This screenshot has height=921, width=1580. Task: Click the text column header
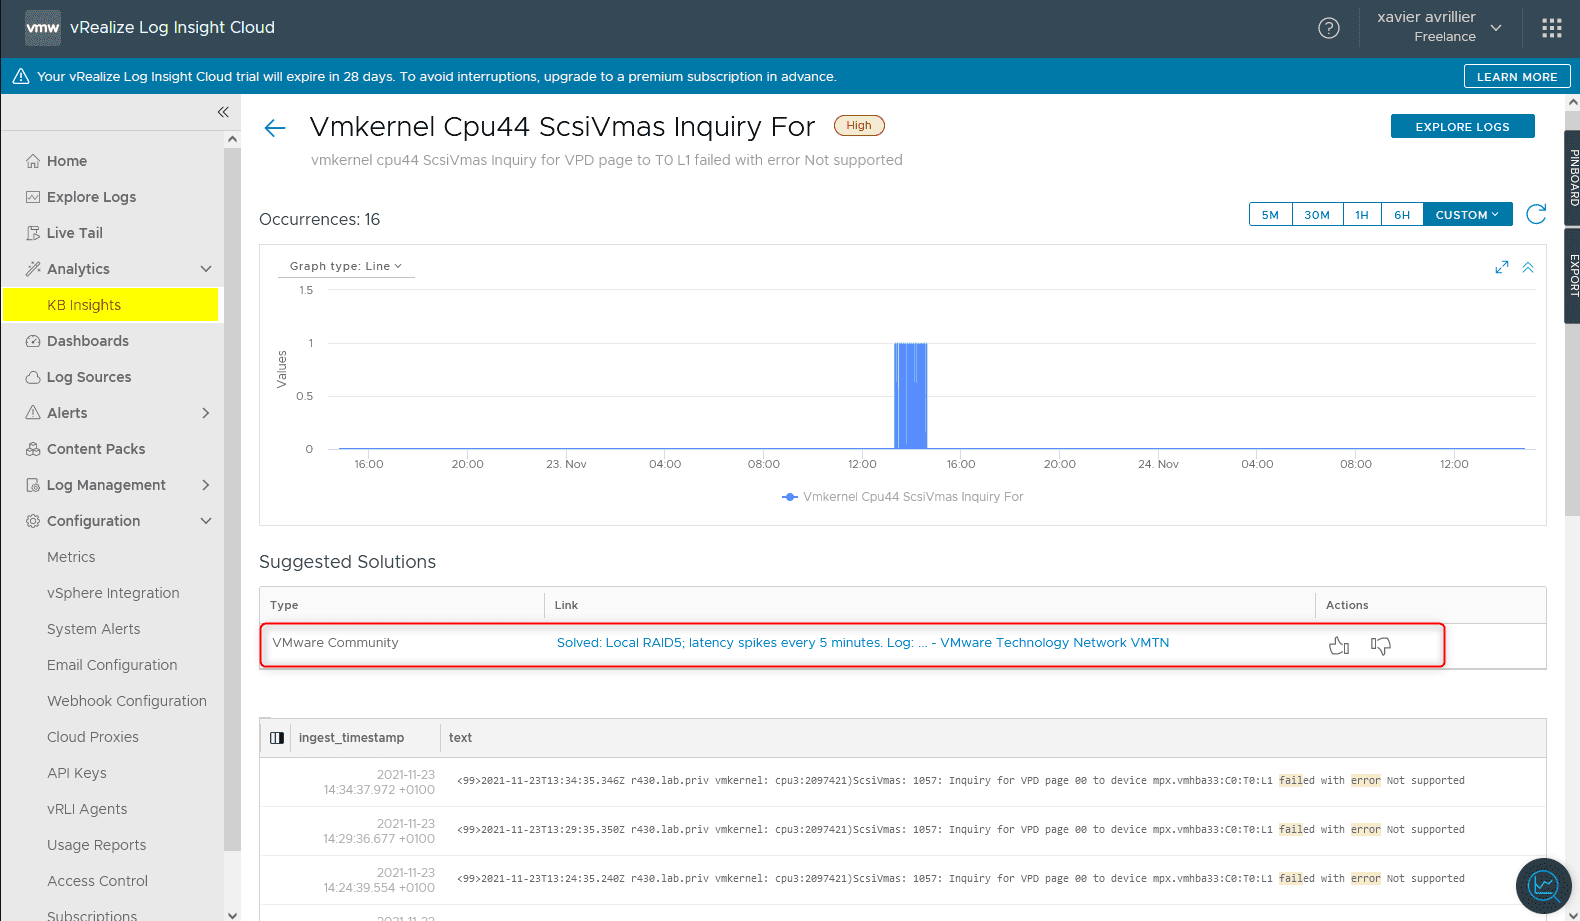pos(460,738)
